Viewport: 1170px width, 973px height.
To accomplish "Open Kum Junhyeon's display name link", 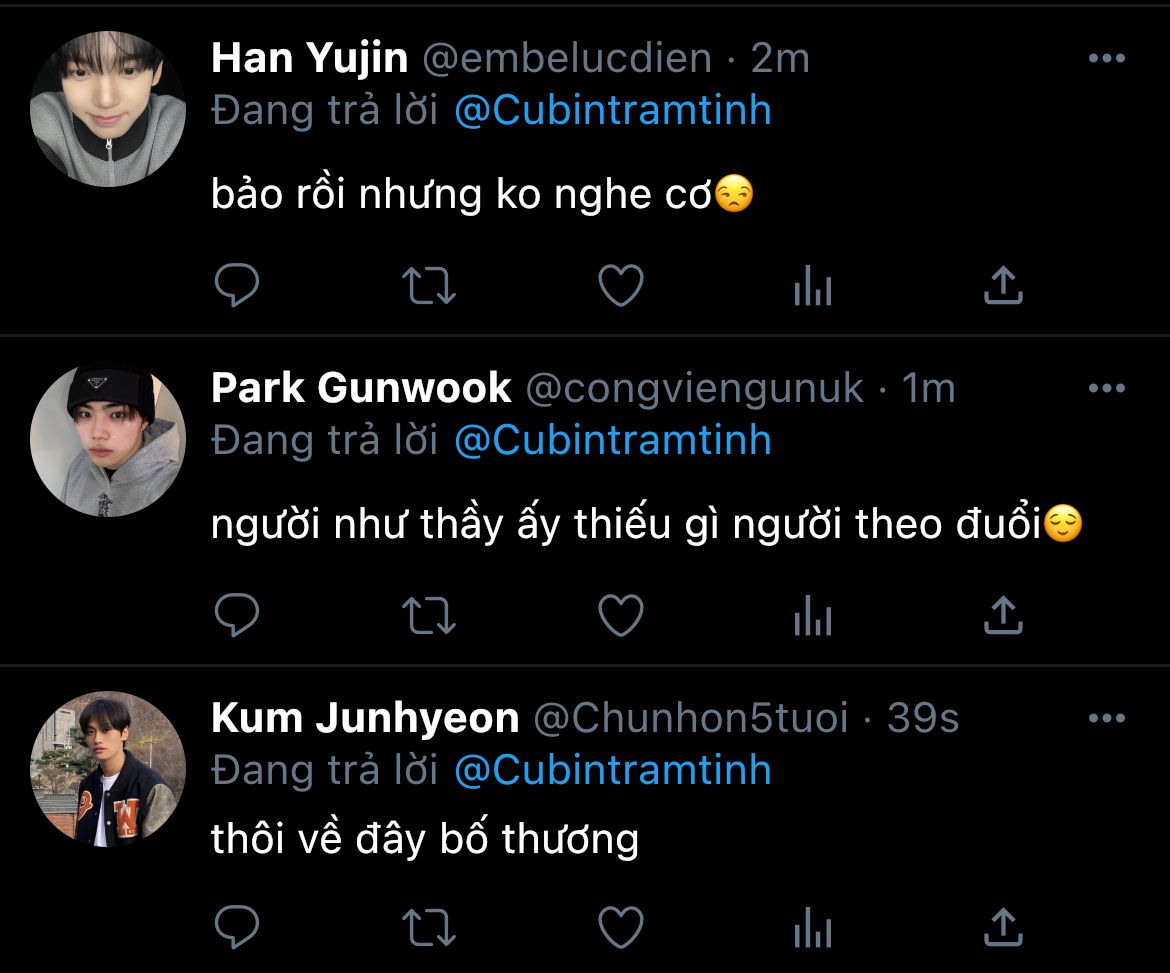I will pos(365,718).
